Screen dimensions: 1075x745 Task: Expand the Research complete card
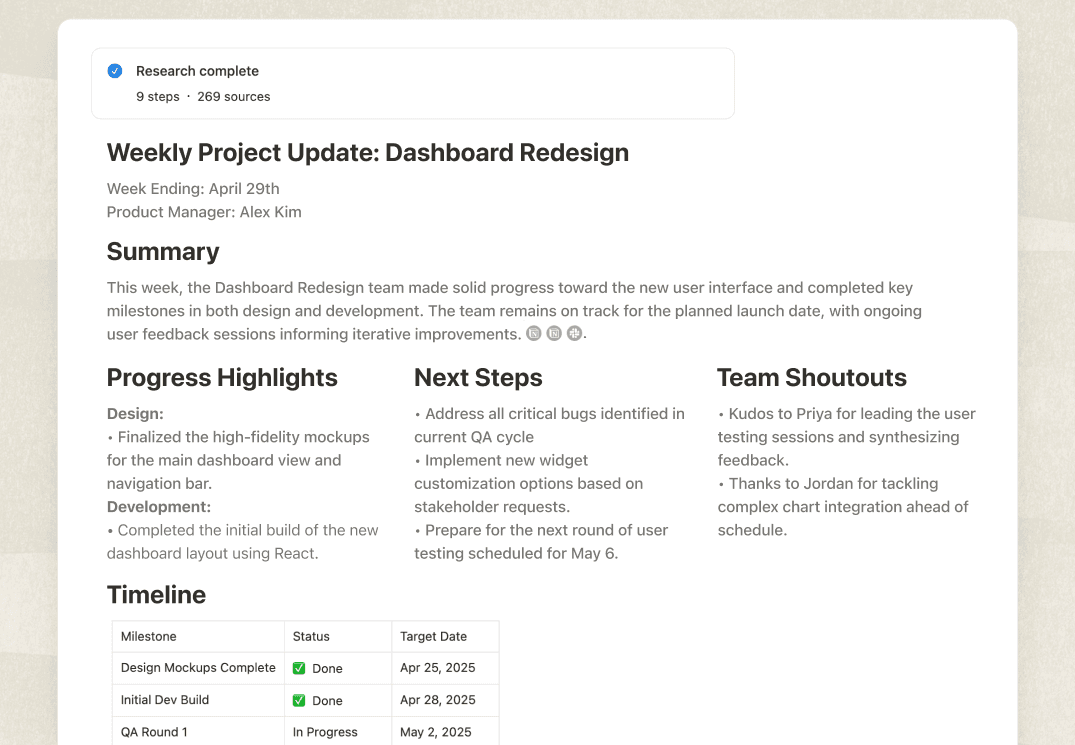(x=413, y=82)
